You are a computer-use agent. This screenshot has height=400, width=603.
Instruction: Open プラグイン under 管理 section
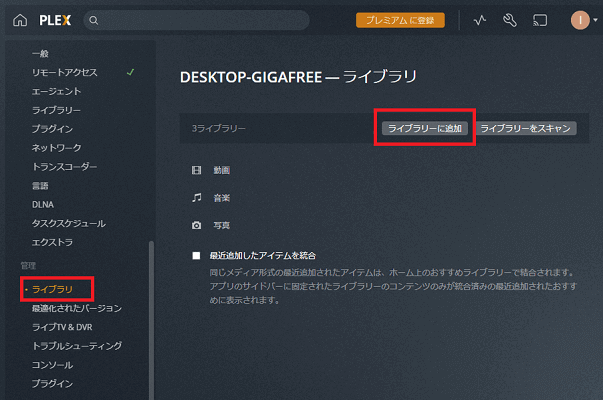pos(52,383)
